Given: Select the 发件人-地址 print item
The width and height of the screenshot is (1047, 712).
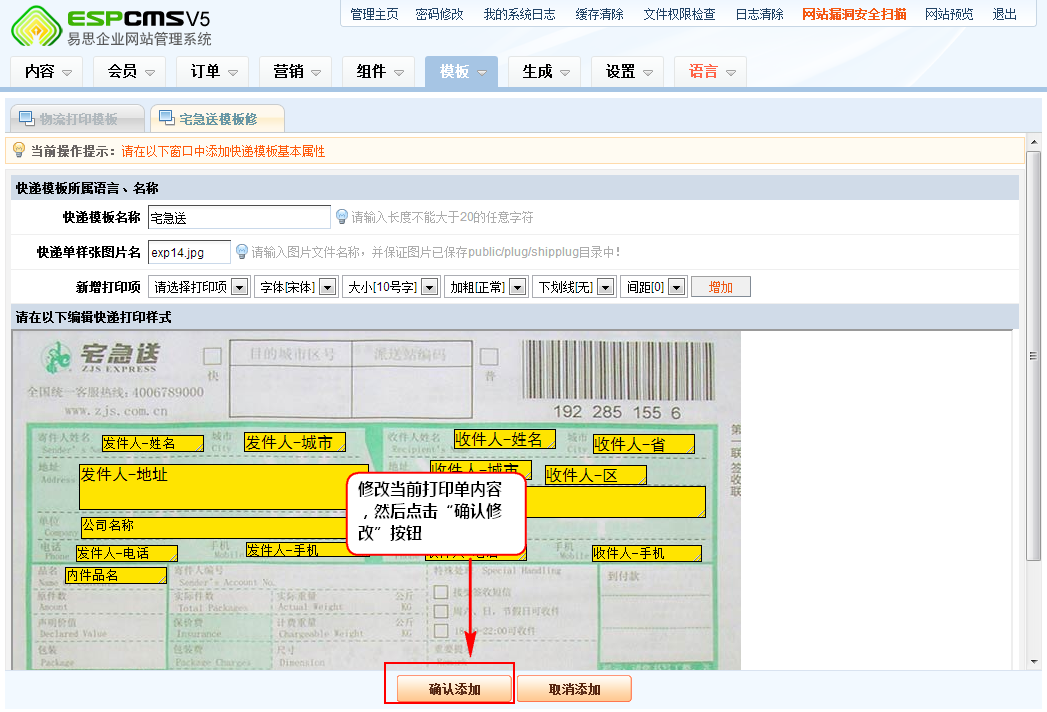Looking at the screenshot, I should point(224,487).
